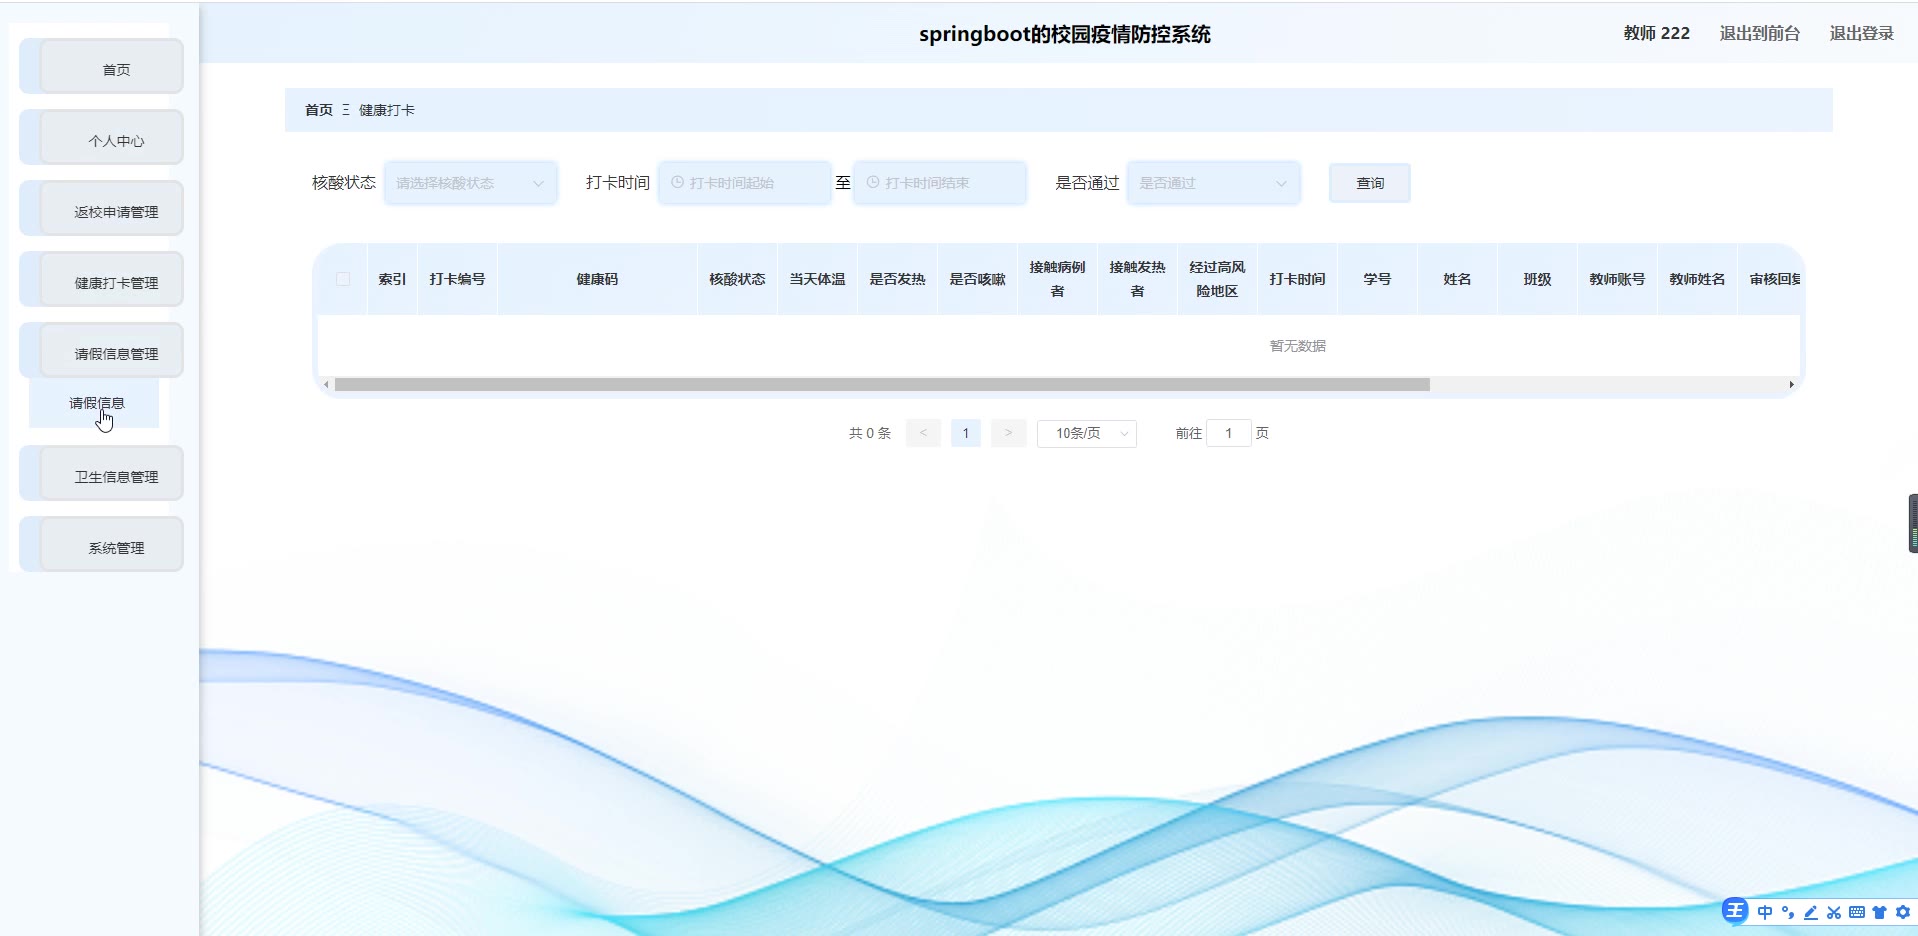Click 教师账号 column header
The image size is (1918, 936).
click(x=1617, y=279)
